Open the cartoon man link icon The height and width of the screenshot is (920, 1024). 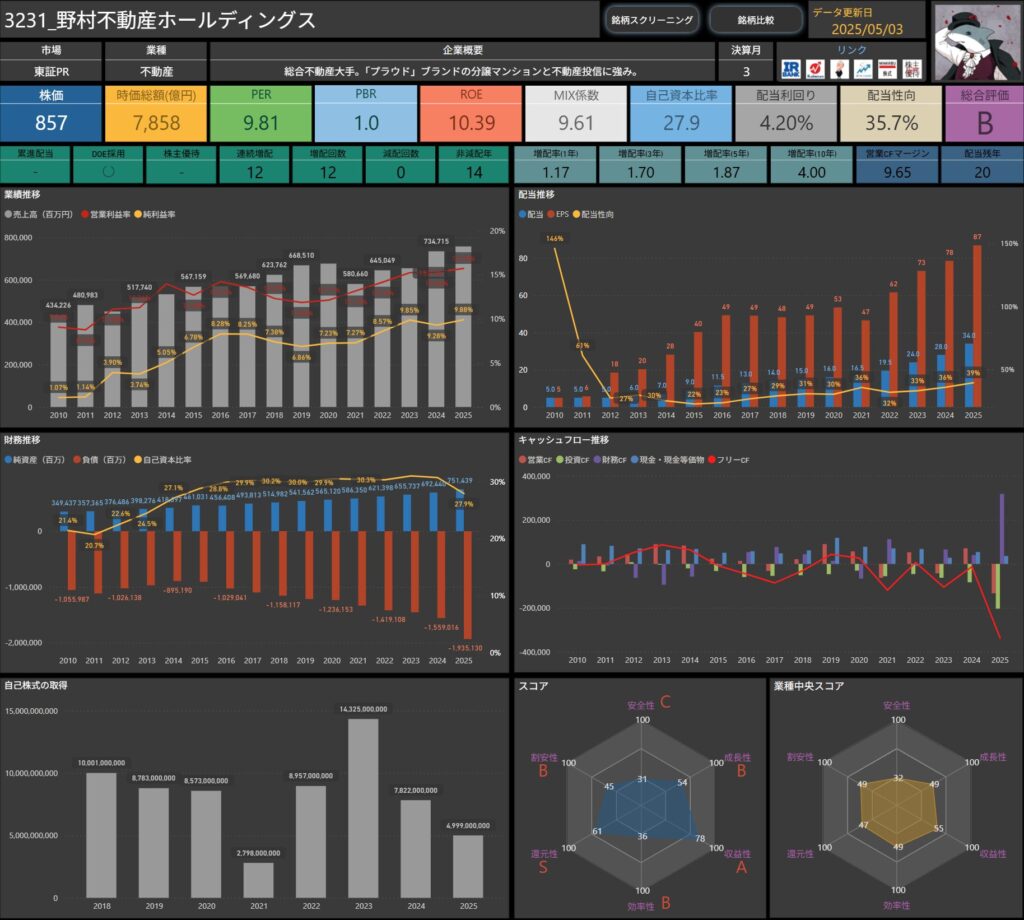(839, 69)
